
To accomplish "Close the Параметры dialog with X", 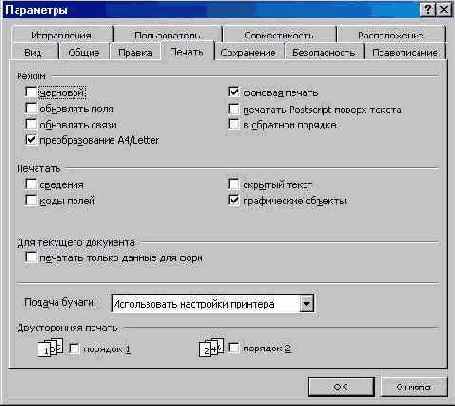I will [444, 10].
